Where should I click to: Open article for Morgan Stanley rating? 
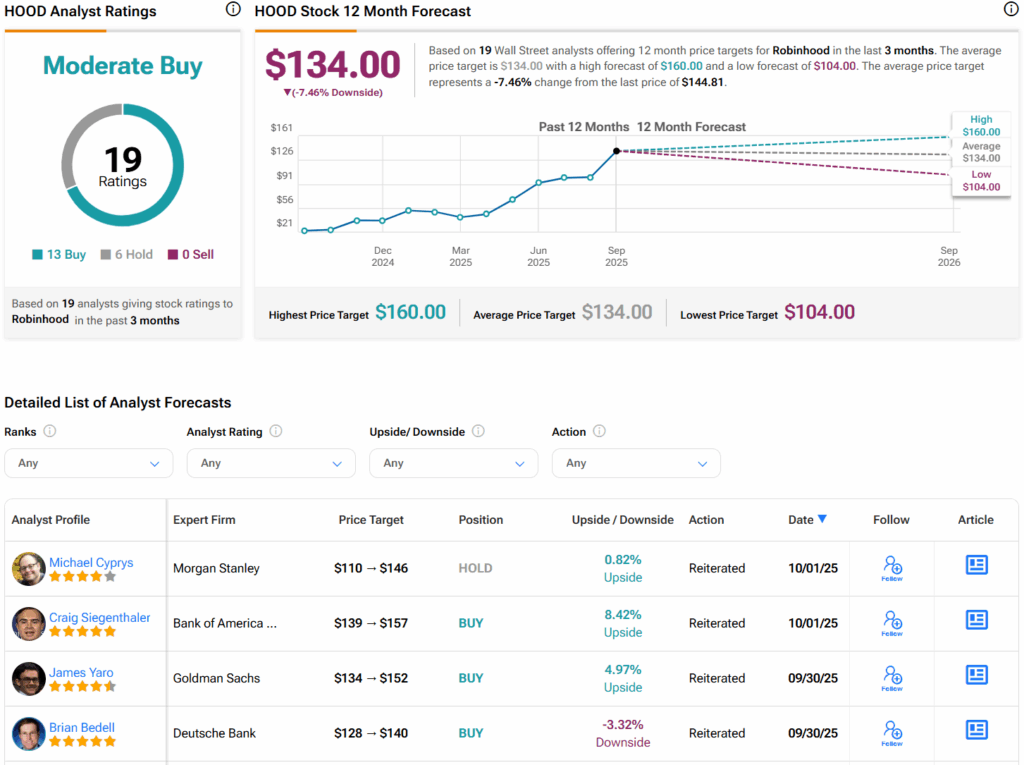tap(976, 565)
